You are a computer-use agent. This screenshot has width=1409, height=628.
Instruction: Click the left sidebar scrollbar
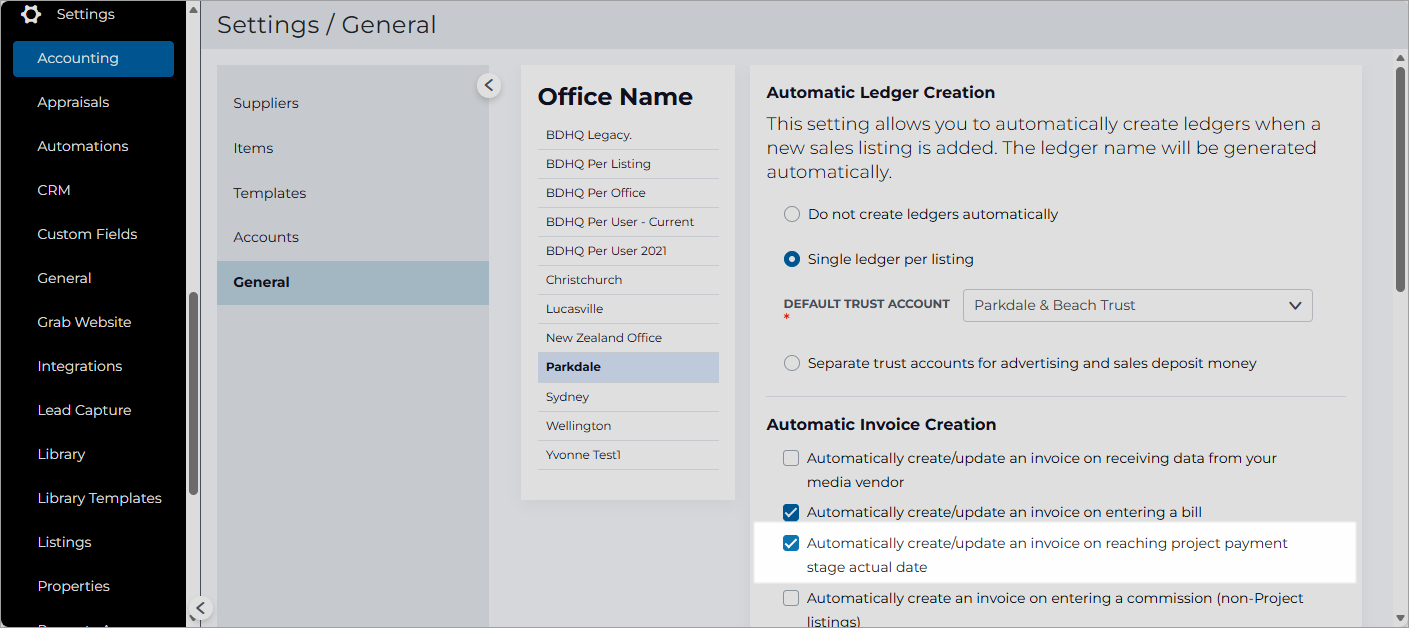tap(193, 393)
